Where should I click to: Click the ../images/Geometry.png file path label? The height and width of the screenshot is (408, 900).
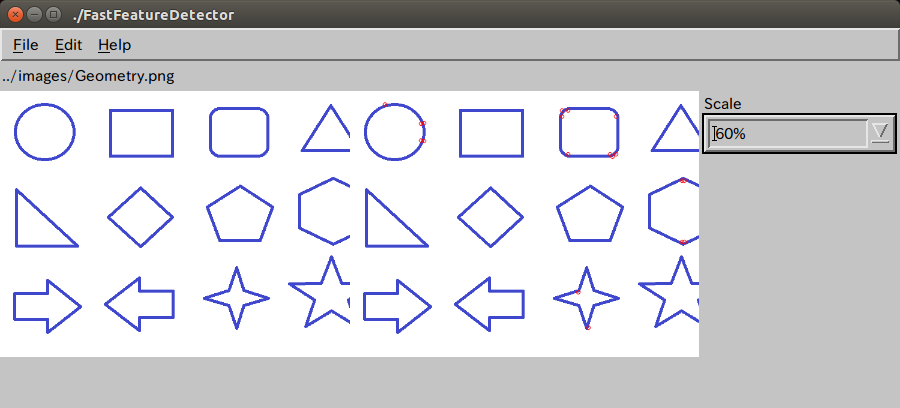88,76
